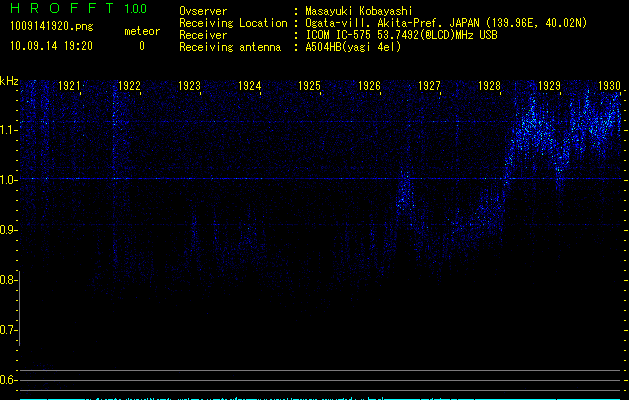The height and width of the screenshot is (400, 629).
Task: Click the 1926 time marker
Action: pyautogui.click(x=369, y=86)
